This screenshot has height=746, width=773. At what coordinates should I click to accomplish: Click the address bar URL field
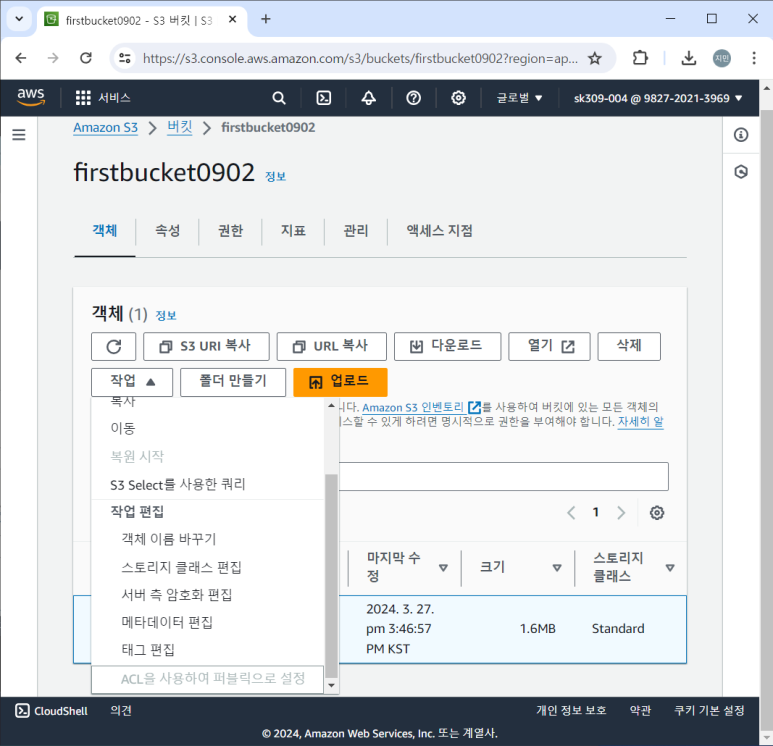click(360, 58)
